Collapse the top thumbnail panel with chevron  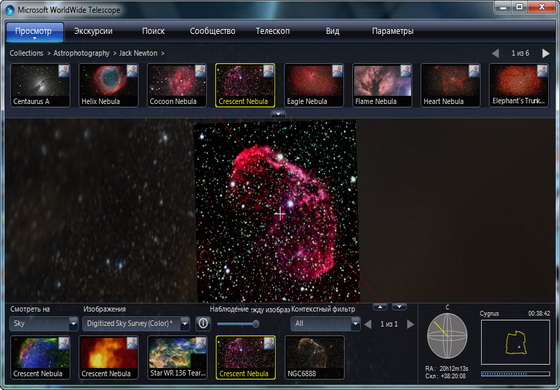coord(278,114)
